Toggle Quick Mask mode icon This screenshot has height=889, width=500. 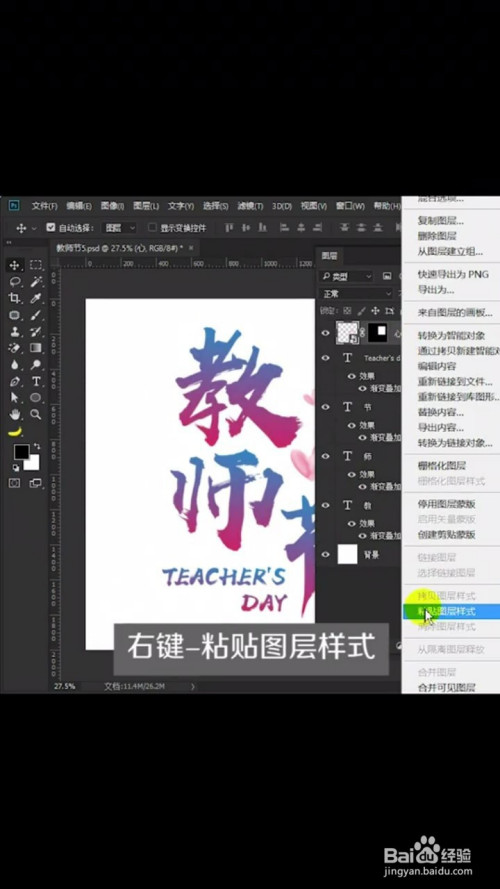[x=15, y=483]
